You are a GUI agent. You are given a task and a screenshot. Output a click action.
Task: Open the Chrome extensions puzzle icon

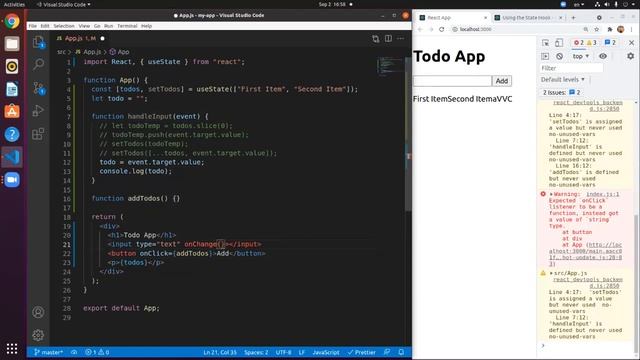(x=610, y=29)
